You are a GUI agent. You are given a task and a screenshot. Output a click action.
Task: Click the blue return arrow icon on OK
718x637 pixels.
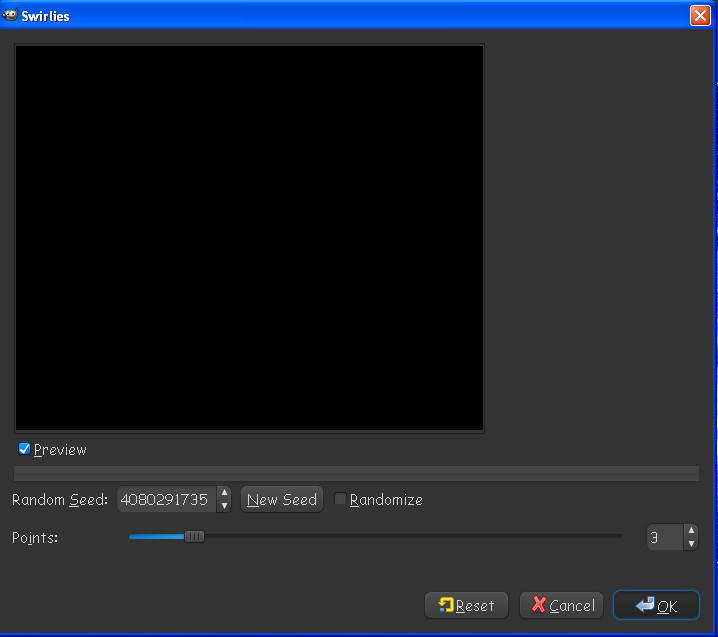point(644,605)
